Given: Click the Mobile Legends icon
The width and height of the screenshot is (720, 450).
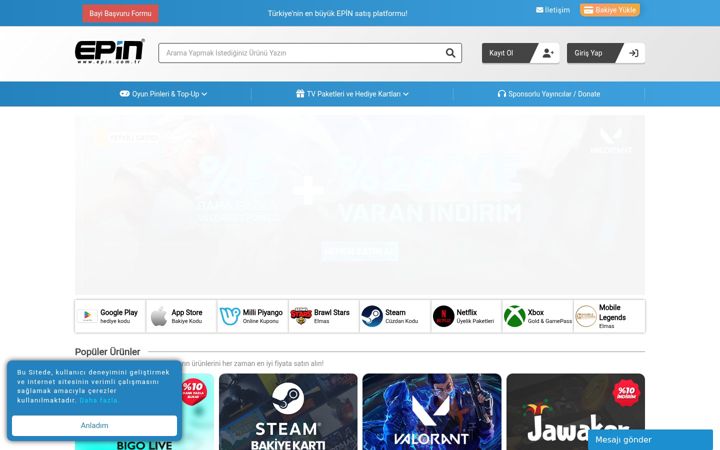Looking at the screenshot, I should point(586,316).
